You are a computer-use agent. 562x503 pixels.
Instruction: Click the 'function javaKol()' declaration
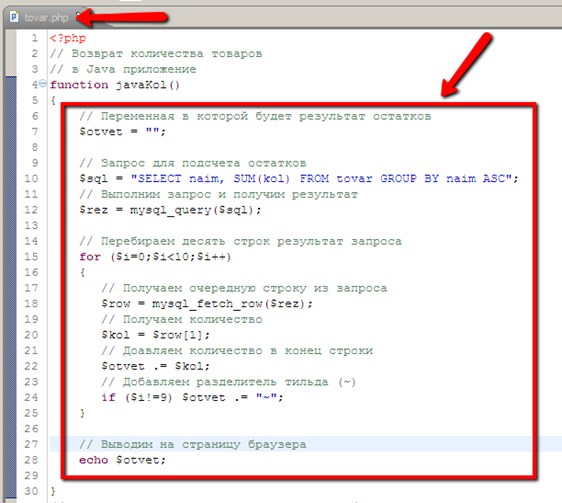115,85
